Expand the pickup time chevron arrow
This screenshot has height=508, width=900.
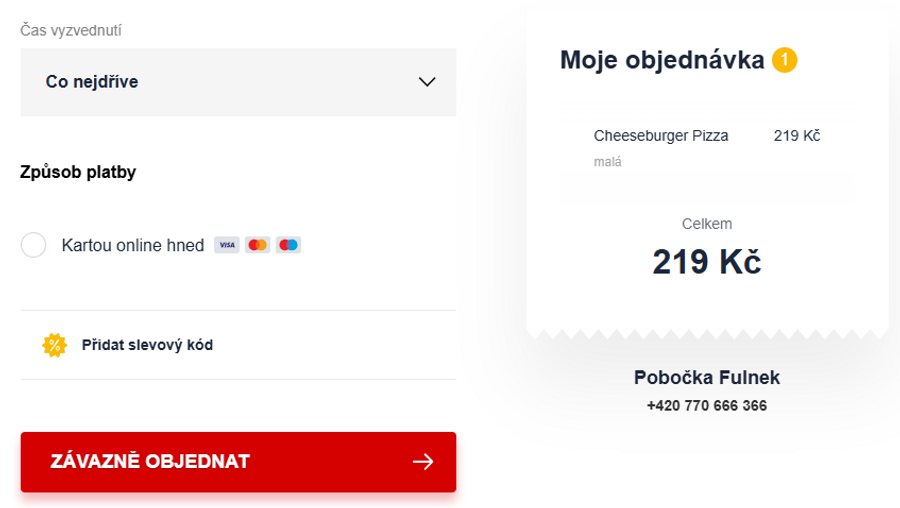click(x=427, y=82)
